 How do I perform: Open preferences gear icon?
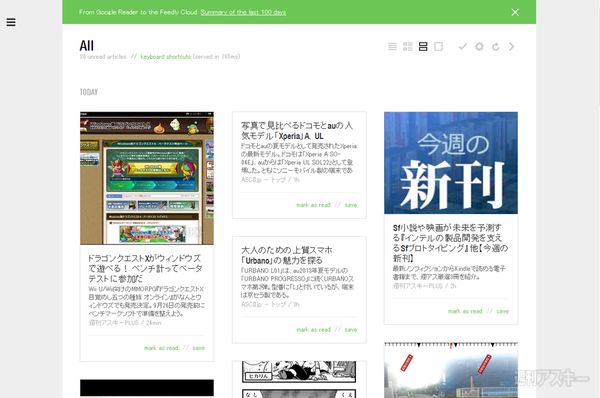479,47
